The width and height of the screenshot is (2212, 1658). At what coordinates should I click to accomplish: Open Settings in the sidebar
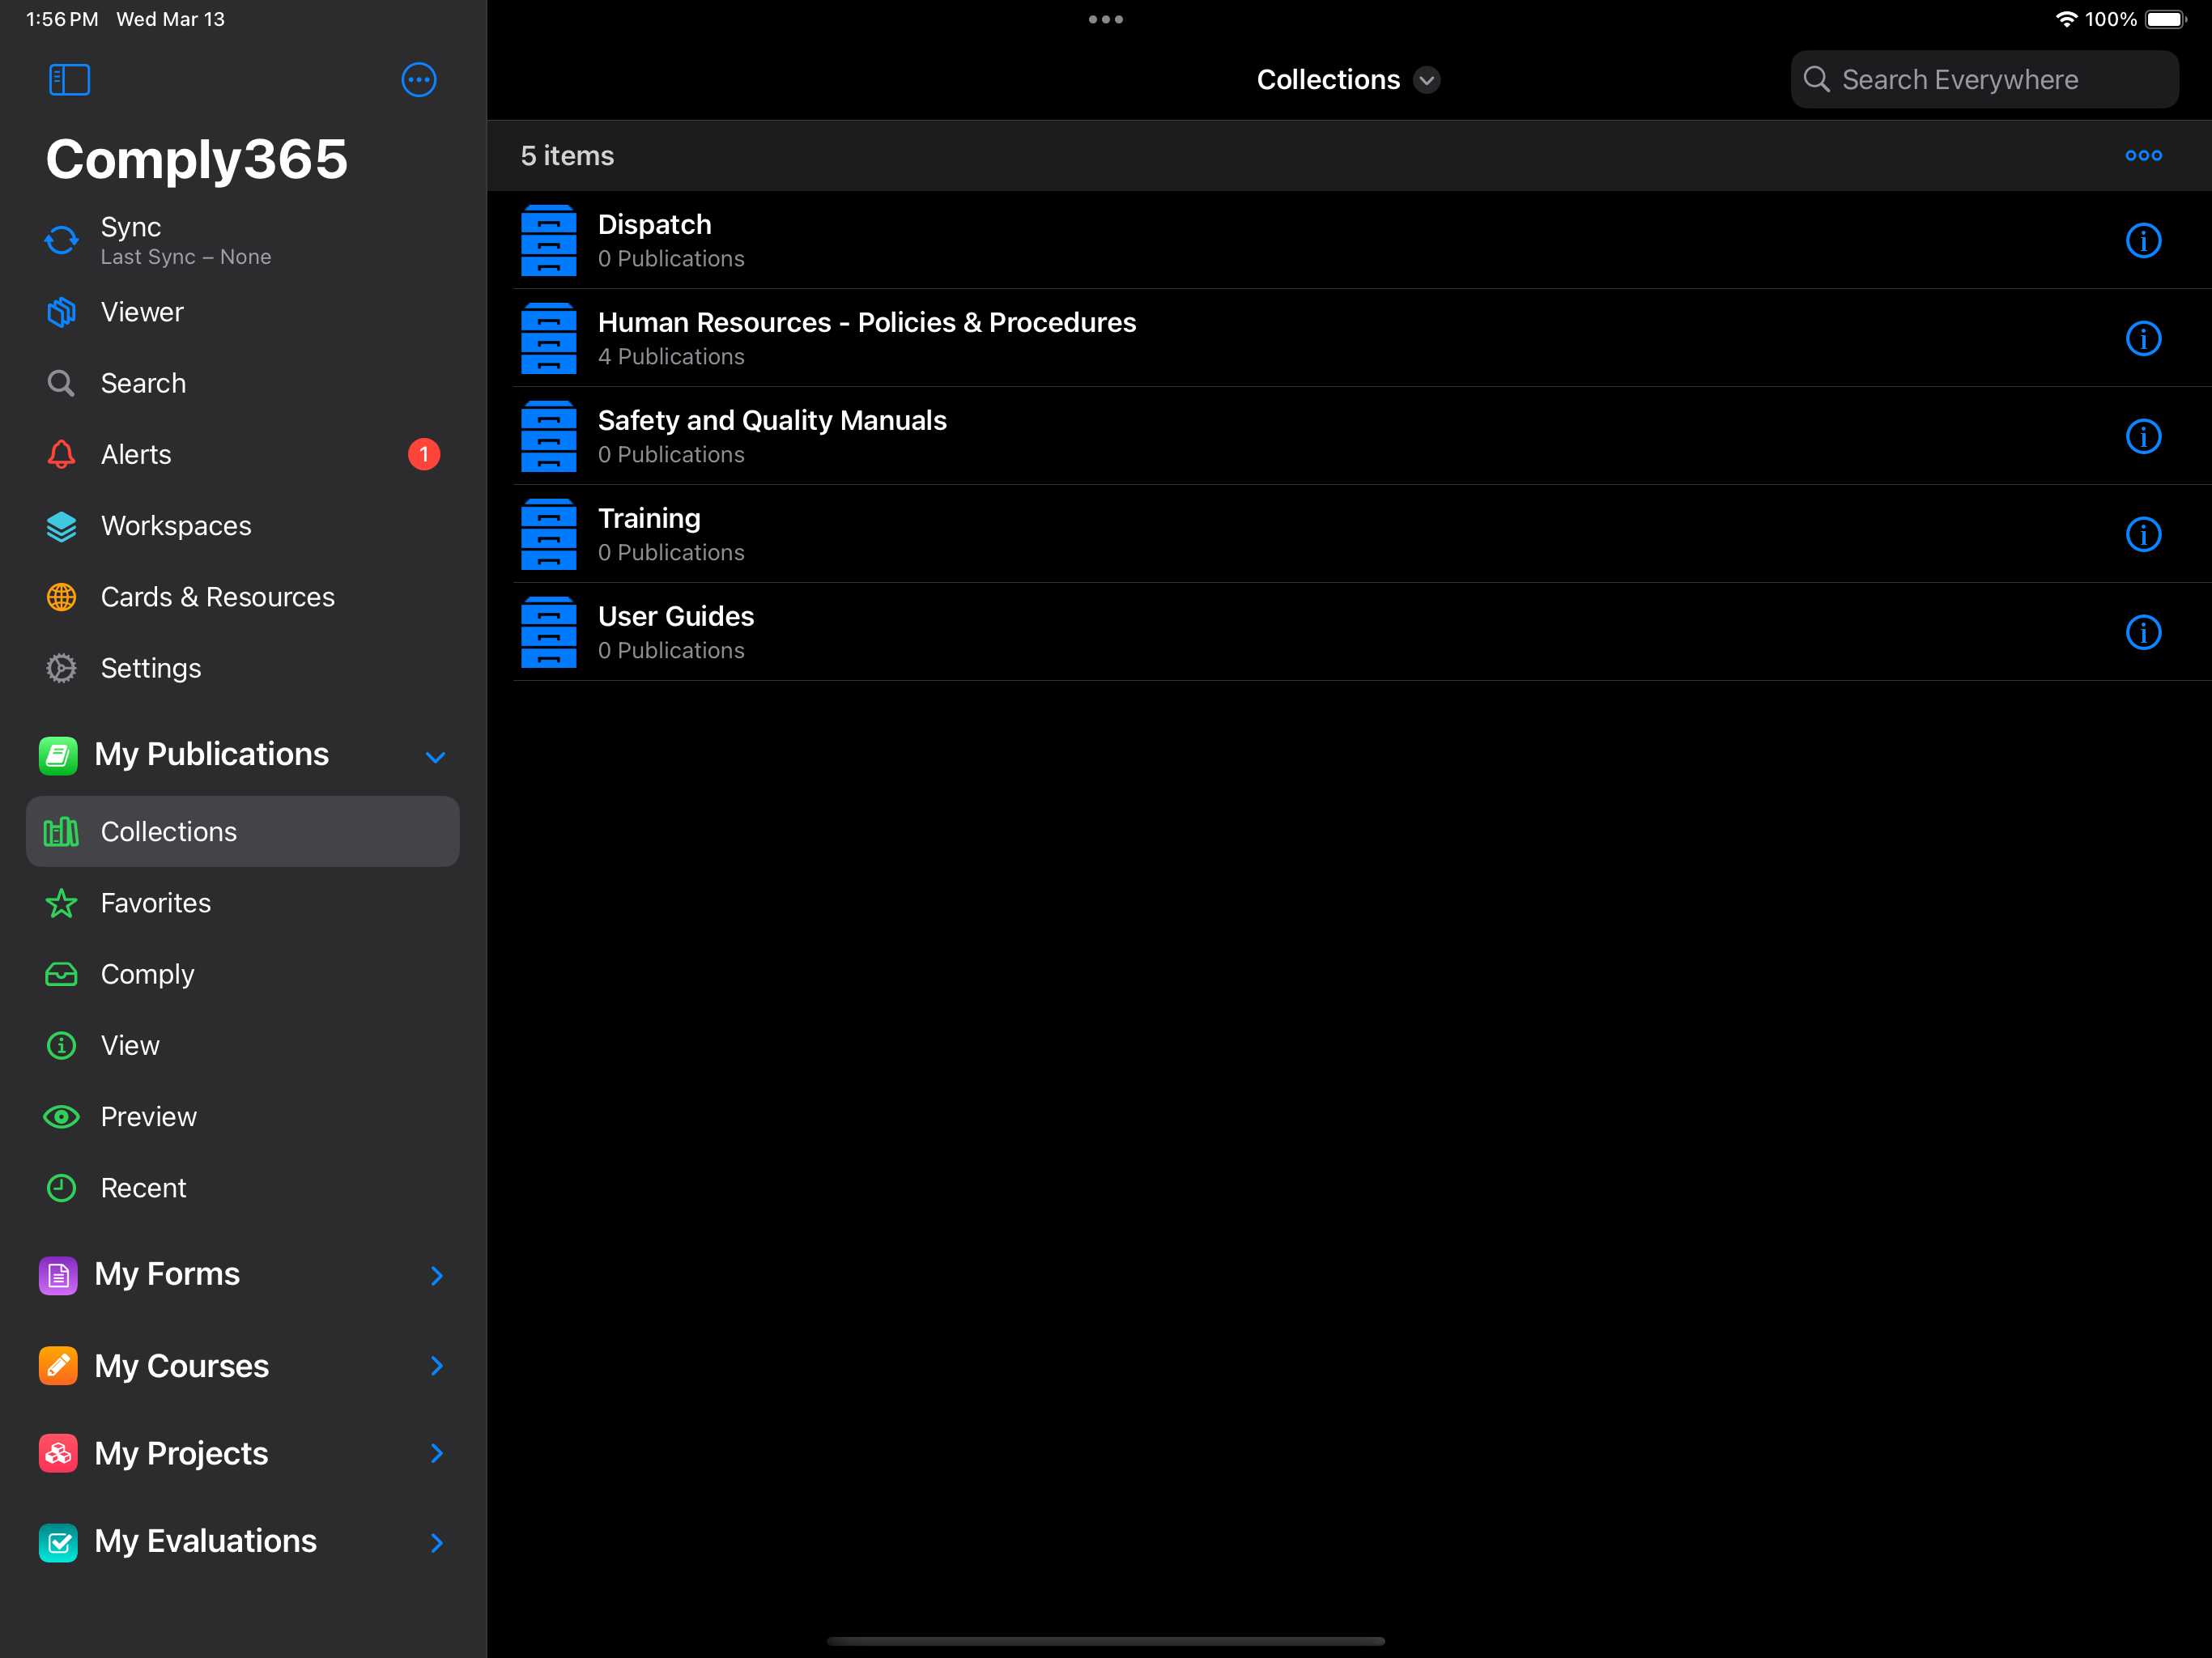243,668
